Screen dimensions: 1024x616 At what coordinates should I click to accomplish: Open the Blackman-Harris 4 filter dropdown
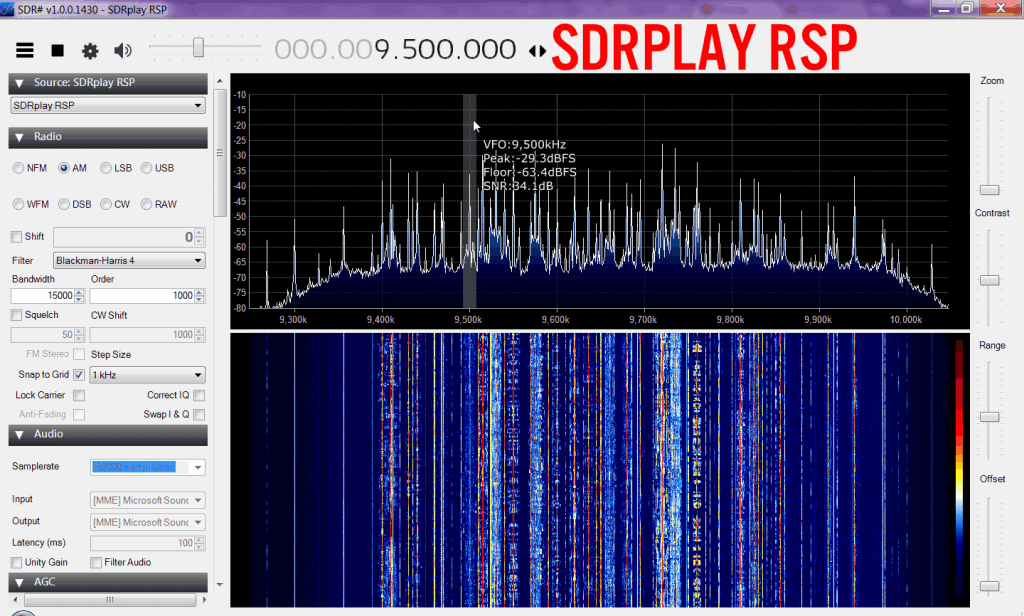[x=129, y=261]
